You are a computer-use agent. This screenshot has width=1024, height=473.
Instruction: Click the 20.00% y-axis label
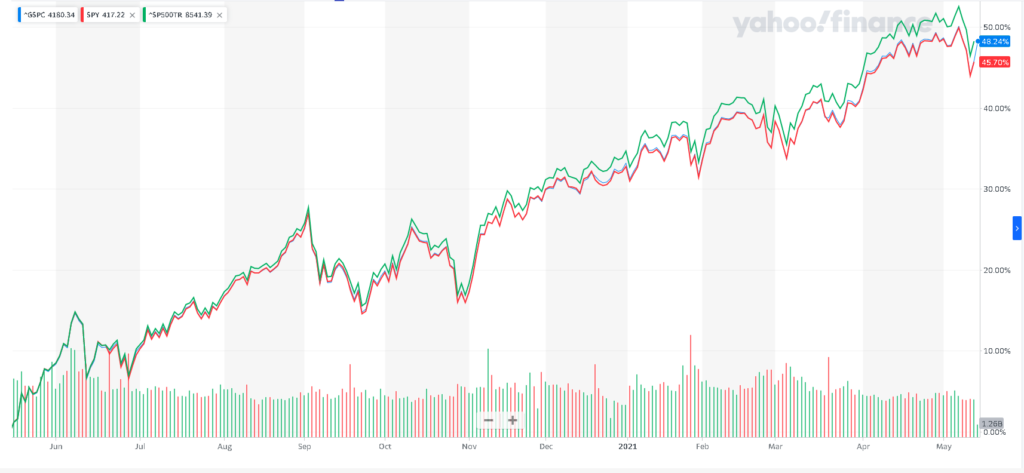pyautogui.click(x=995, y=270)
